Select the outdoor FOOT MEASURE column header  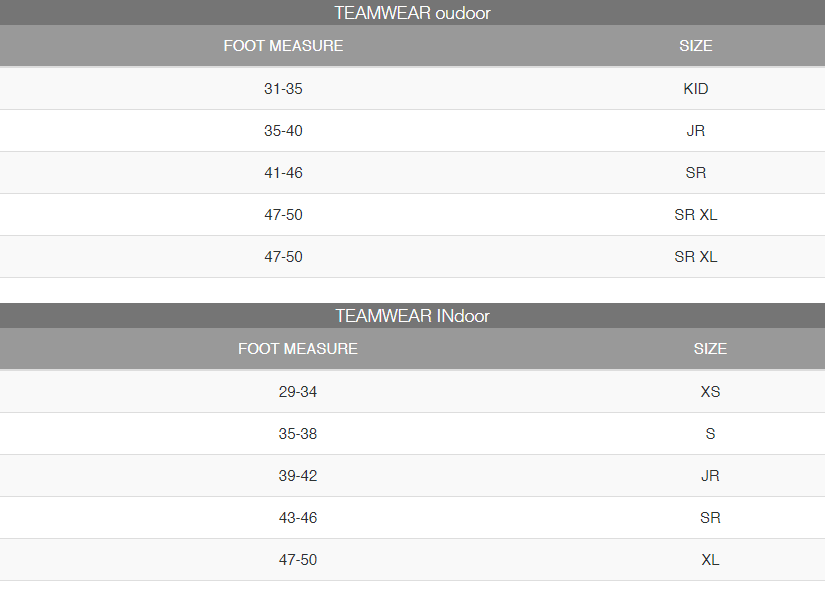(283, 46)
